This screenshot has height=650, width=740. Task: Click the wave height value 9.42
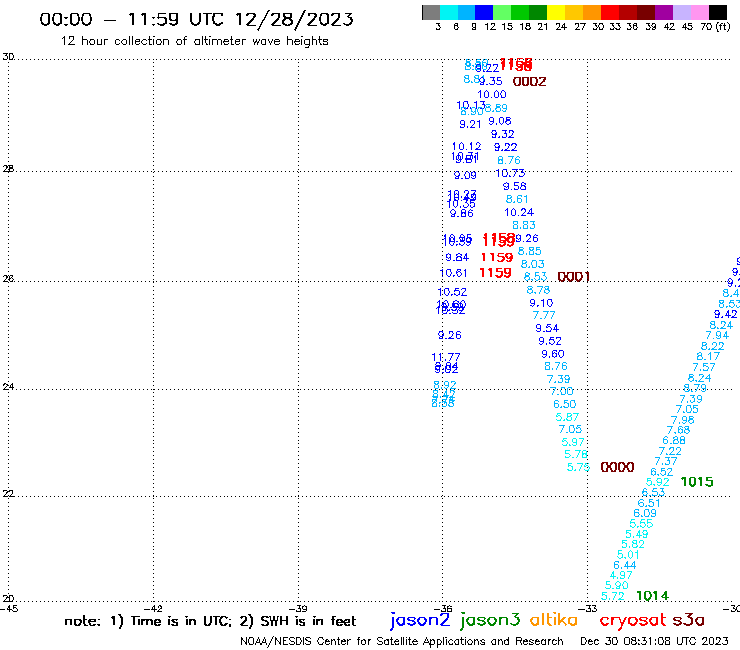(x=726, y=314)
